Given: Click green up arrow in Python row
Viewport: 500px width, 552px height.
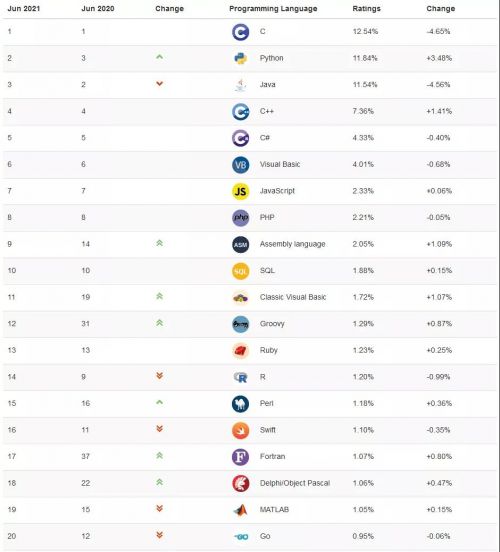Looking at the screenshot, I should (x=160, y=56).
